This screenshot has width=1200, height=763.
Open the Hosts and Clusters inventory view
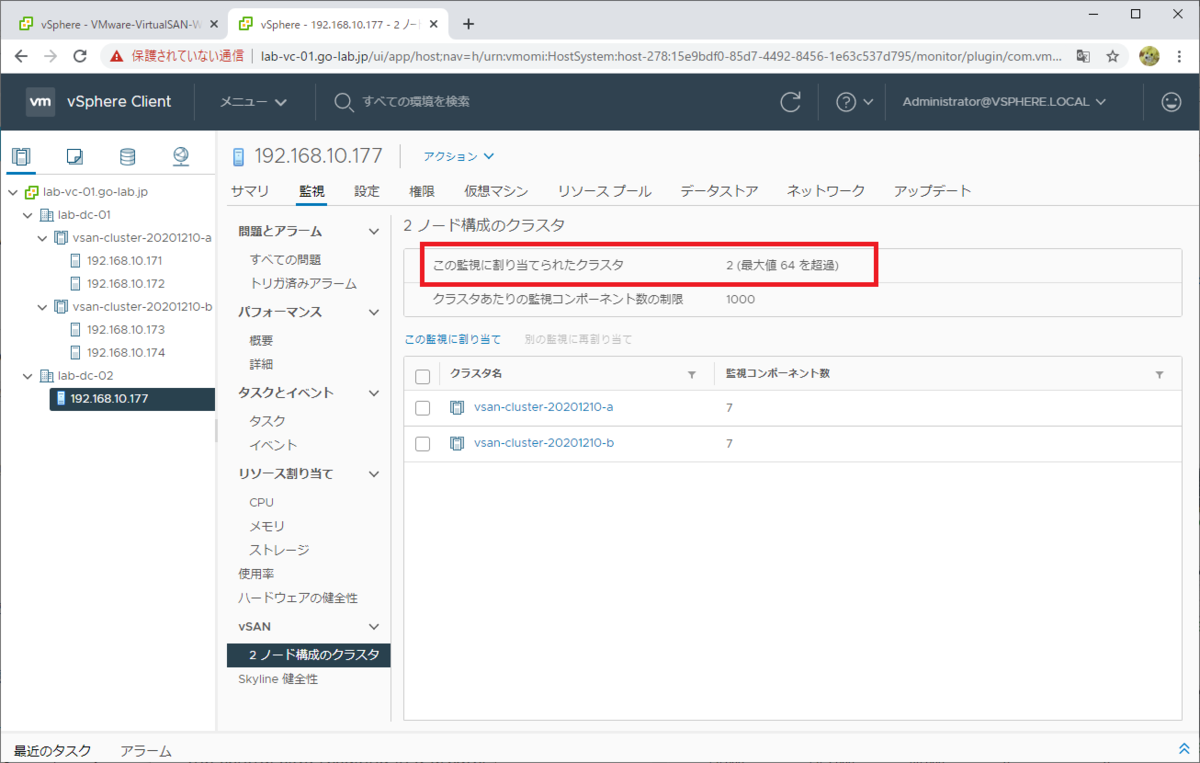22,156
